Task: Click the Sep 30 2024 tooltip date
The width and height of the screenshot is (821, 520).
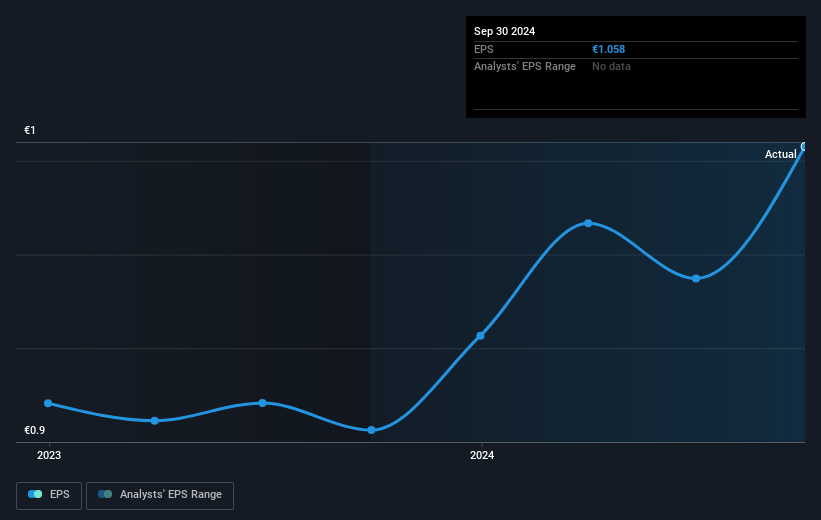Action: tap(504, 31)
